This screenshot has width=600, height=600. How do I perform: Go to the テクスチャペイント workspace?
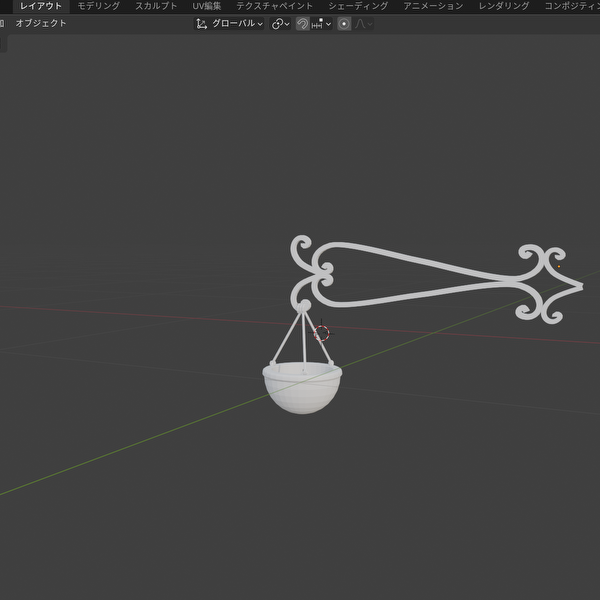[274, 6]
